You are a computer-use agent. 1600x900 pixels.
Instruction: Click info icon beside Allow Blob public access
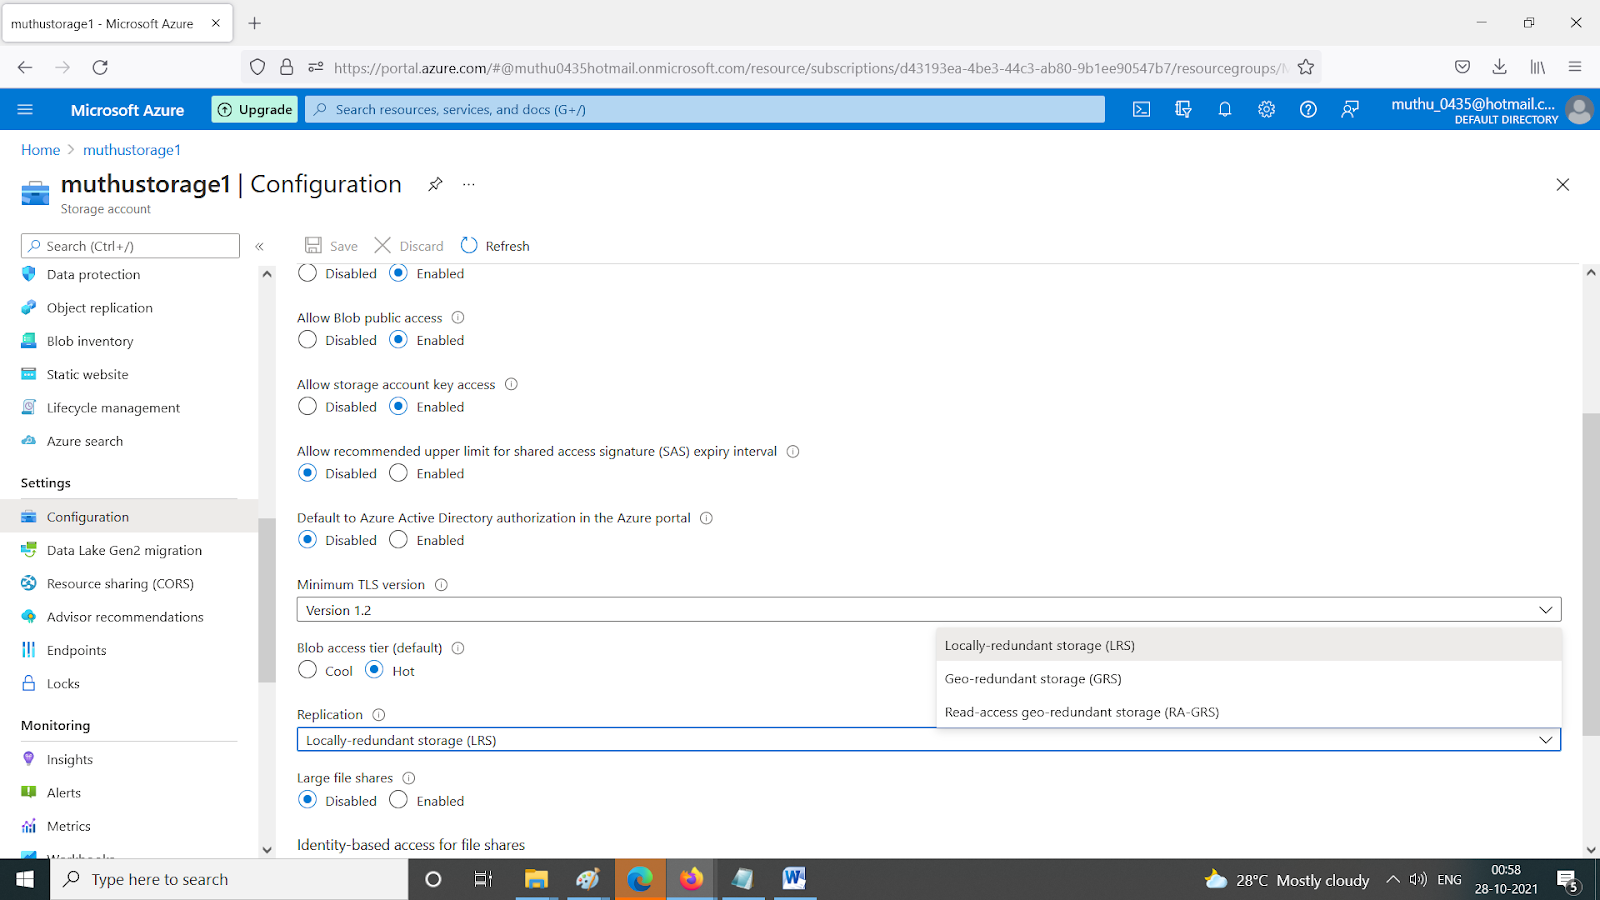[458, 318]
